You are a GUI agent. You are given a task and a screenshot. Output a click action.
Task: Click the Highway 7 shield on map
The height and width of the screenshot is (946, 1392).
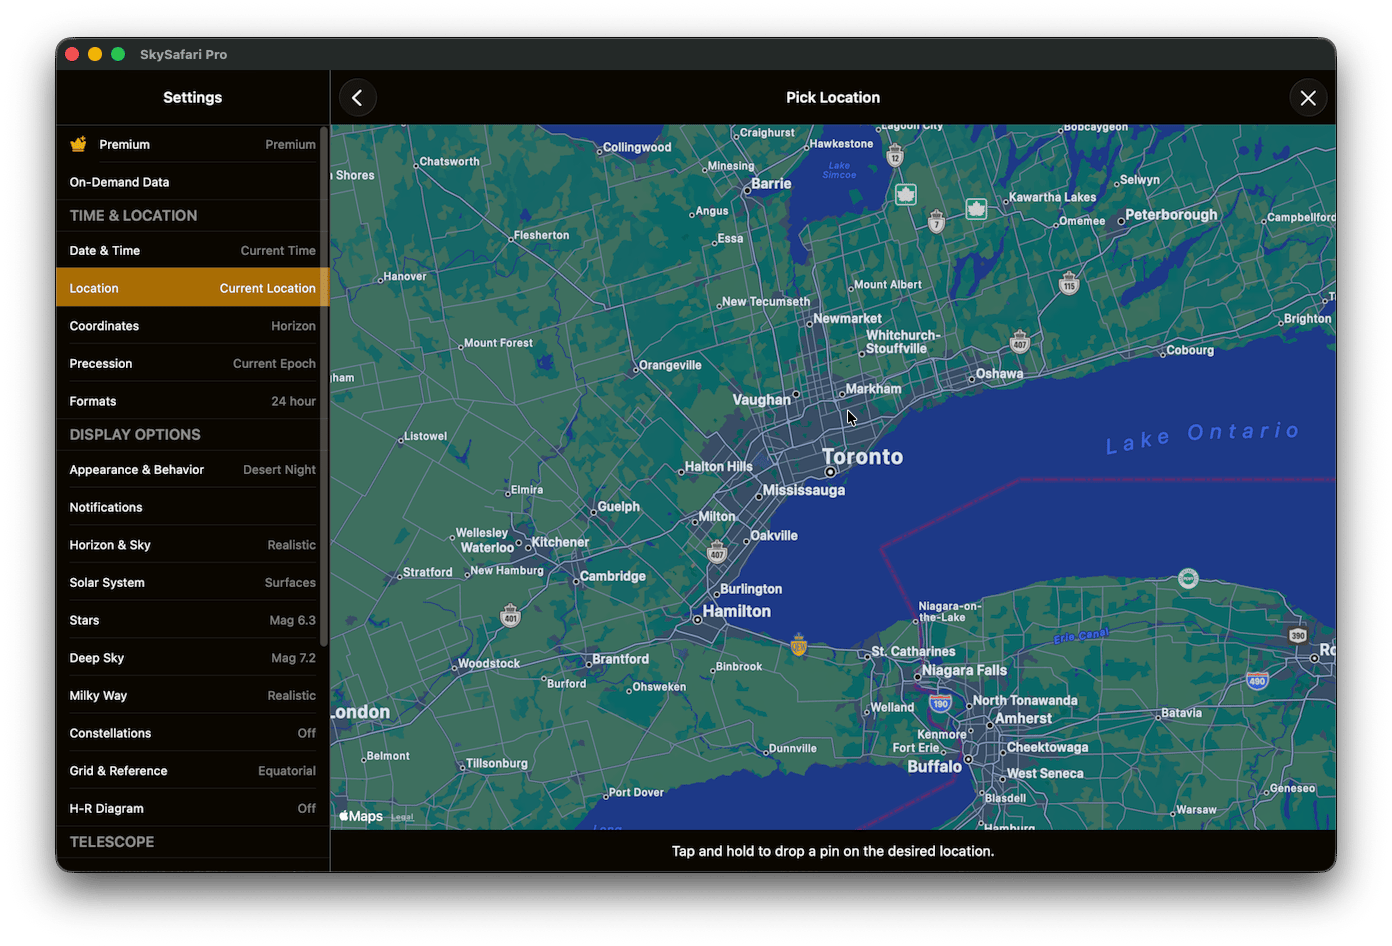pyautogui.click(x=936, y=221)
